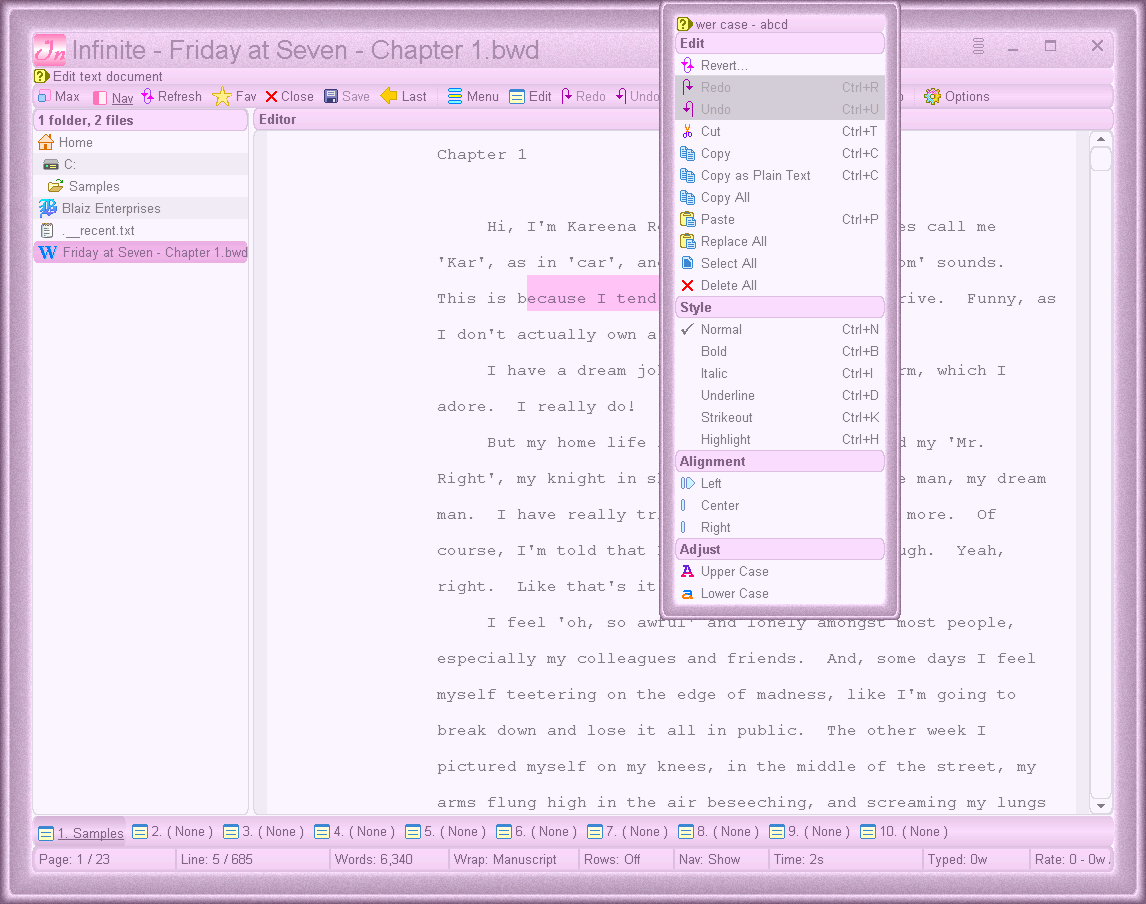Screen dimensions: 1146x904
Task: Switch to tab 3. (None)
Action: [x=263, y=832]
